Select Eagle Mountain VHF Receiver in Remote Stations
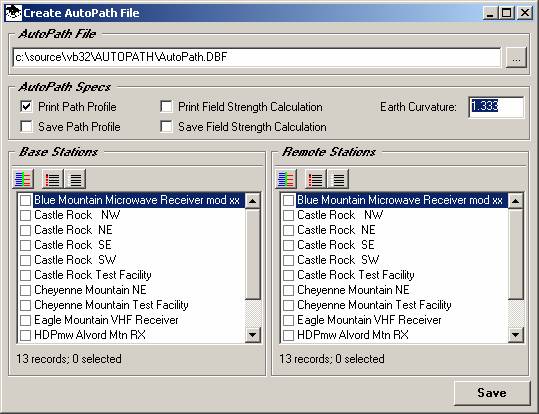 click(x=369, y=320)
